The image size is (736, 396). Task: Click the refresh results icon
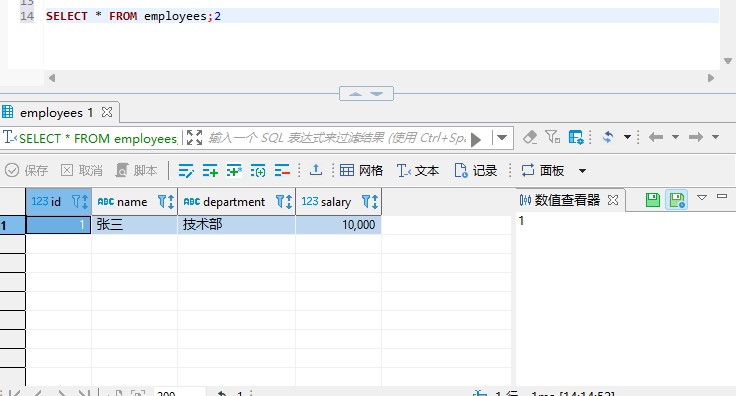608,137
